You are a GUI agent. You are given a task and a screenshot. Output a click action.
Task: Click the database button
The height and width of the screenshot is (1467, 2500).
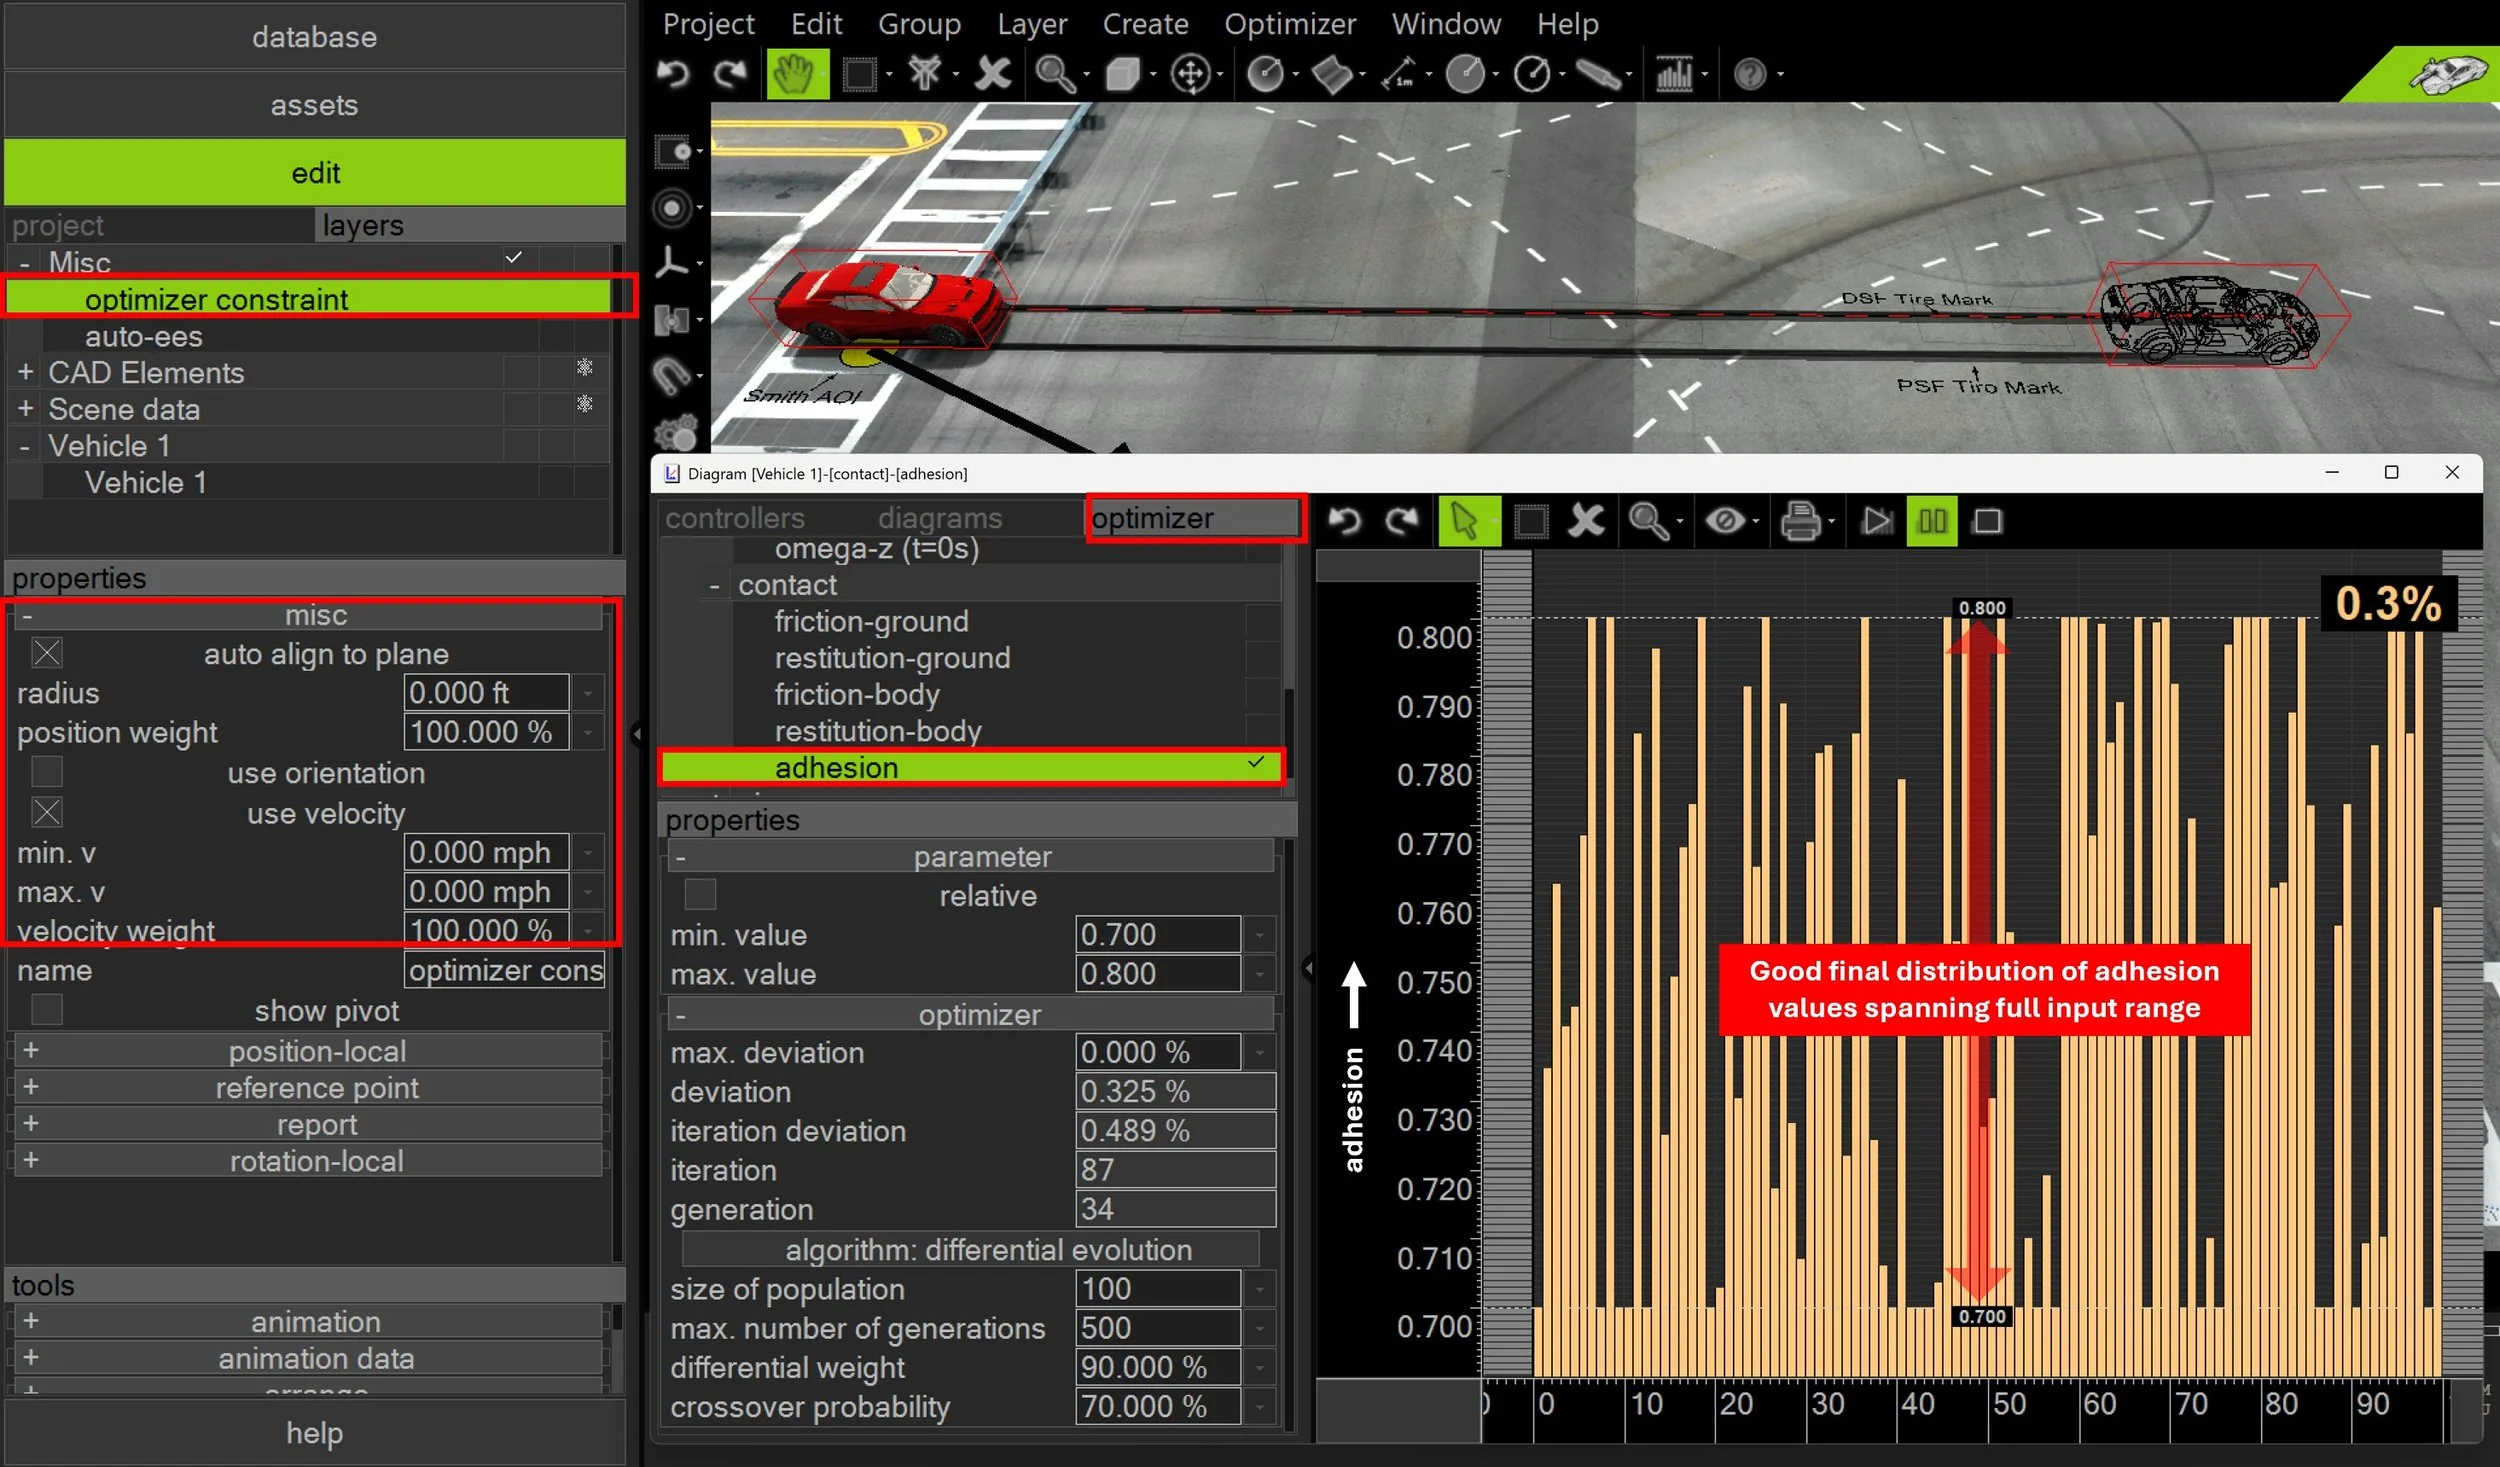[314, 37]
